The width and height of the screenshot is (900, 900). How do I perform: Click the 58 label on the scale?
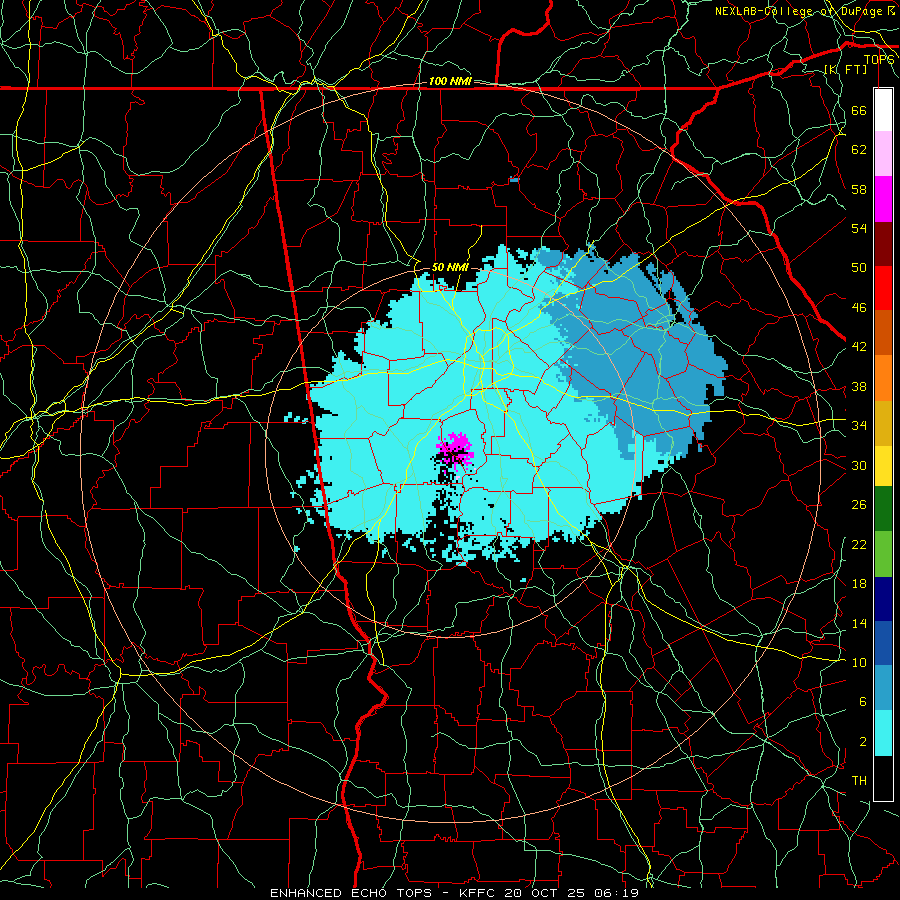pos(859,189)
